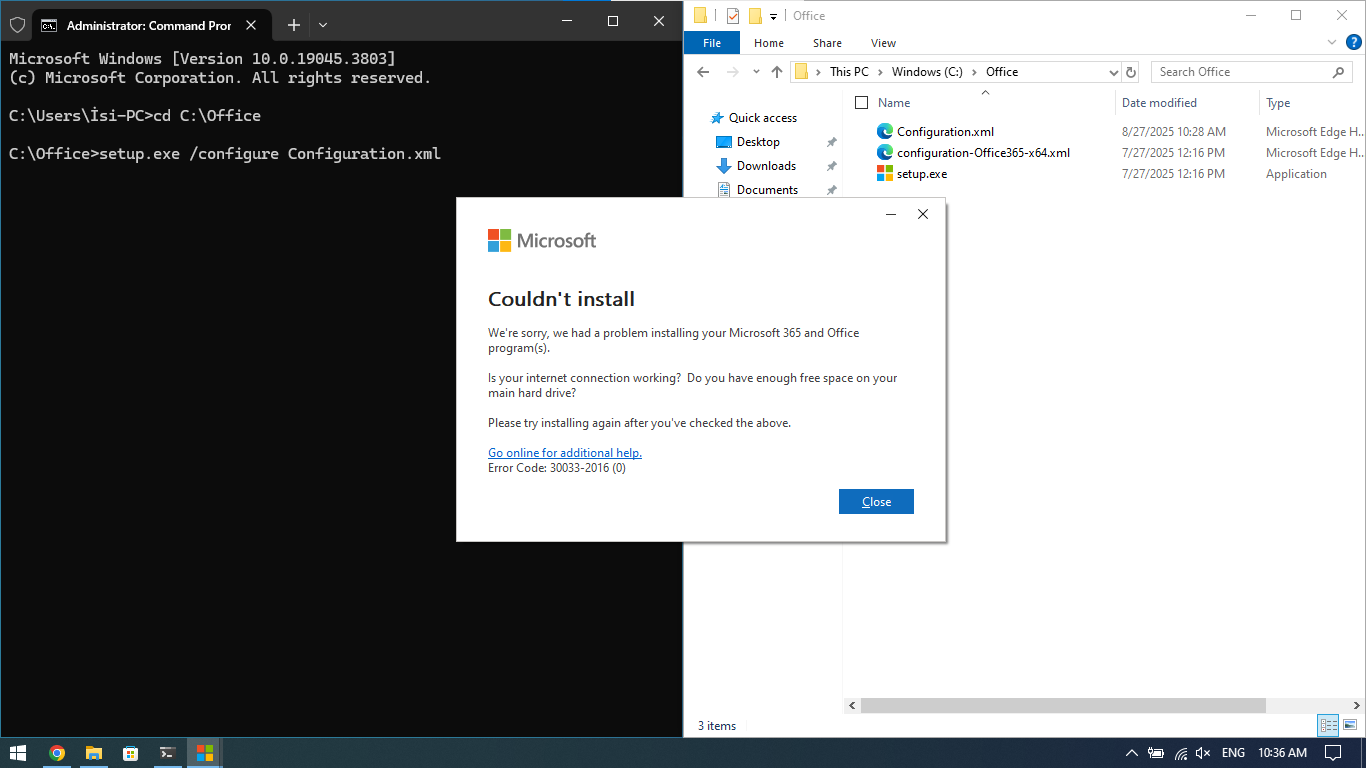
Task: Open Quick access in navigation pane
Action: (x=762, y=118)
